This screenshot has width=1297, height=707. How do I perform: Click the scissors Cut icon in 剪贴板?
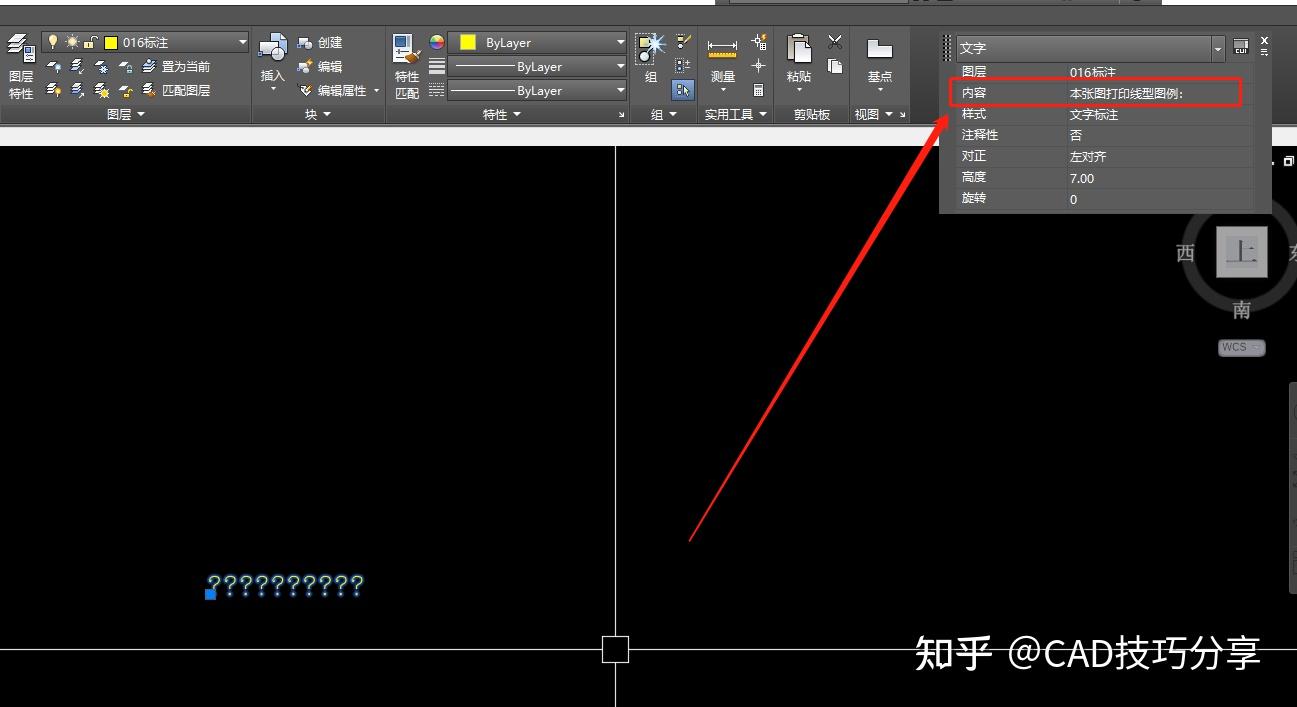point(833,43)
